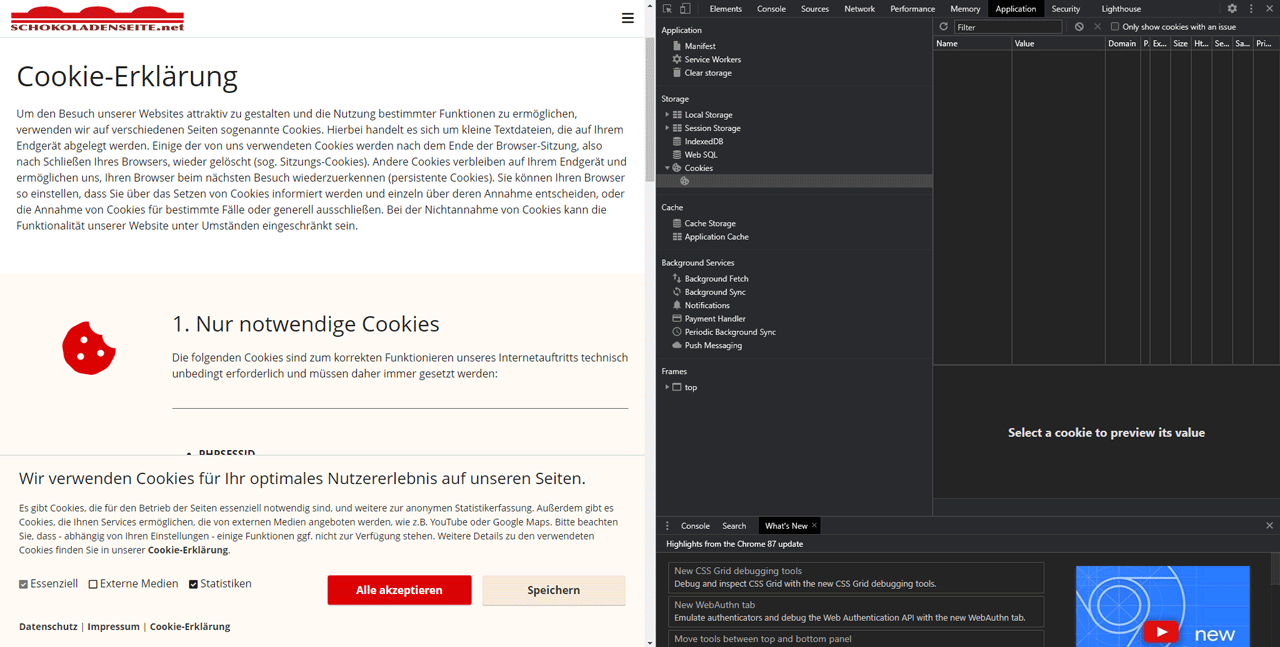Screen dimensions: 1280x647
Task: Open the Notifications background service
Action: pyautogui.click(x=707, y=305)
